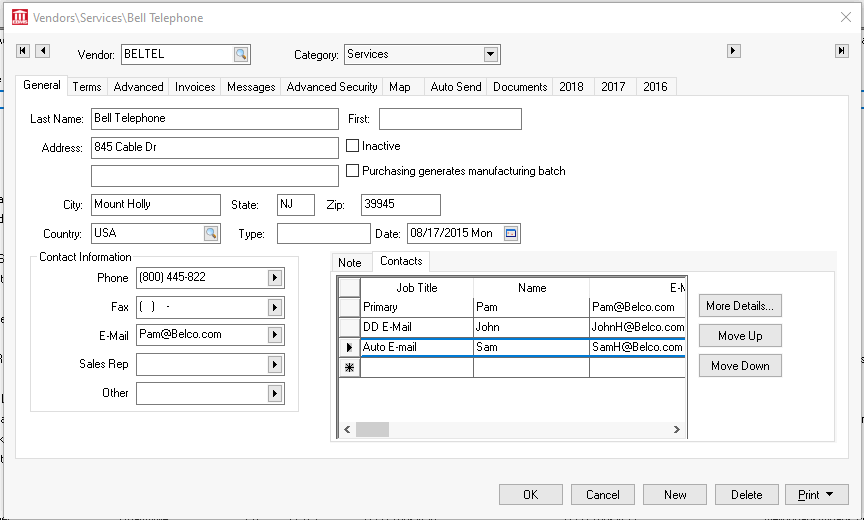Viewport: 864px width, 520px height.
Task: View the 2016 tab
Action: point(655,87)
